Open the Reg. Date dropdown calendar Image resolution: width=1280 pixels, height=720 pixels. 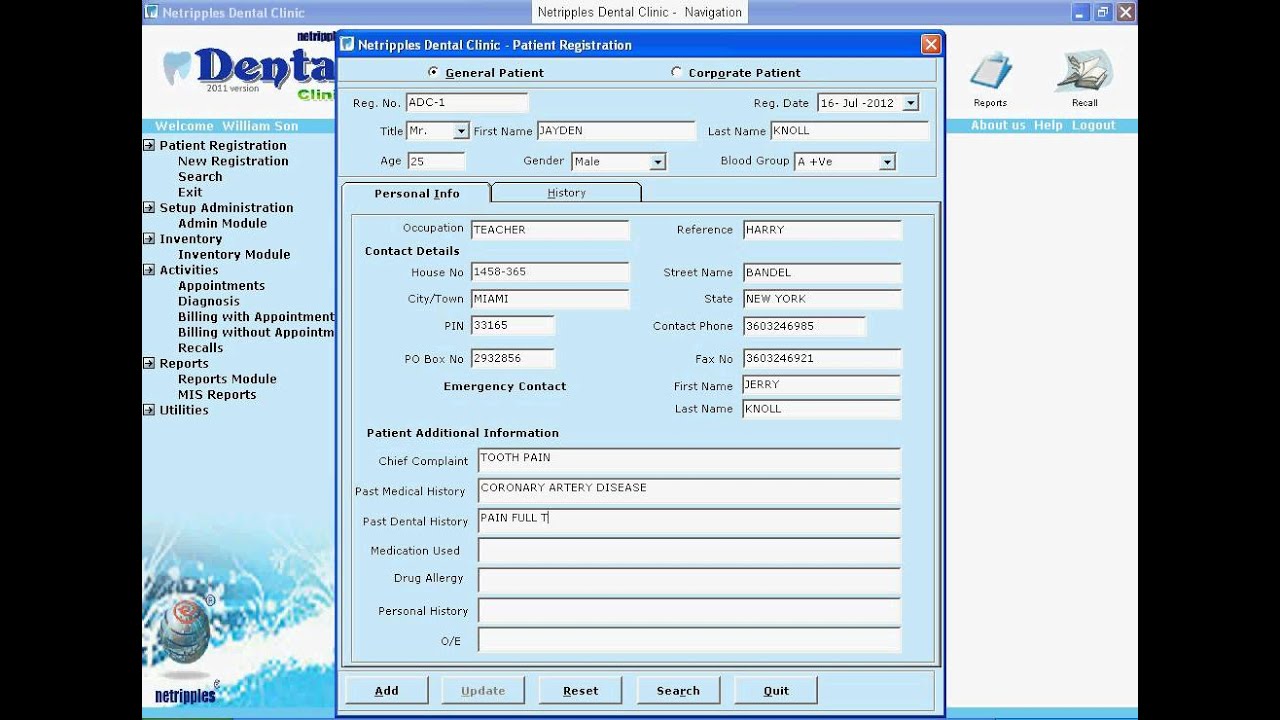pos(910,103)
